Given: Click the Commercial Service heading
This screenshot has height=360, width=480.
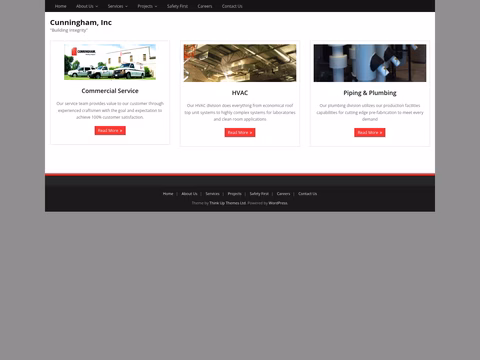Looking at the screenshot, I should 110,91.
